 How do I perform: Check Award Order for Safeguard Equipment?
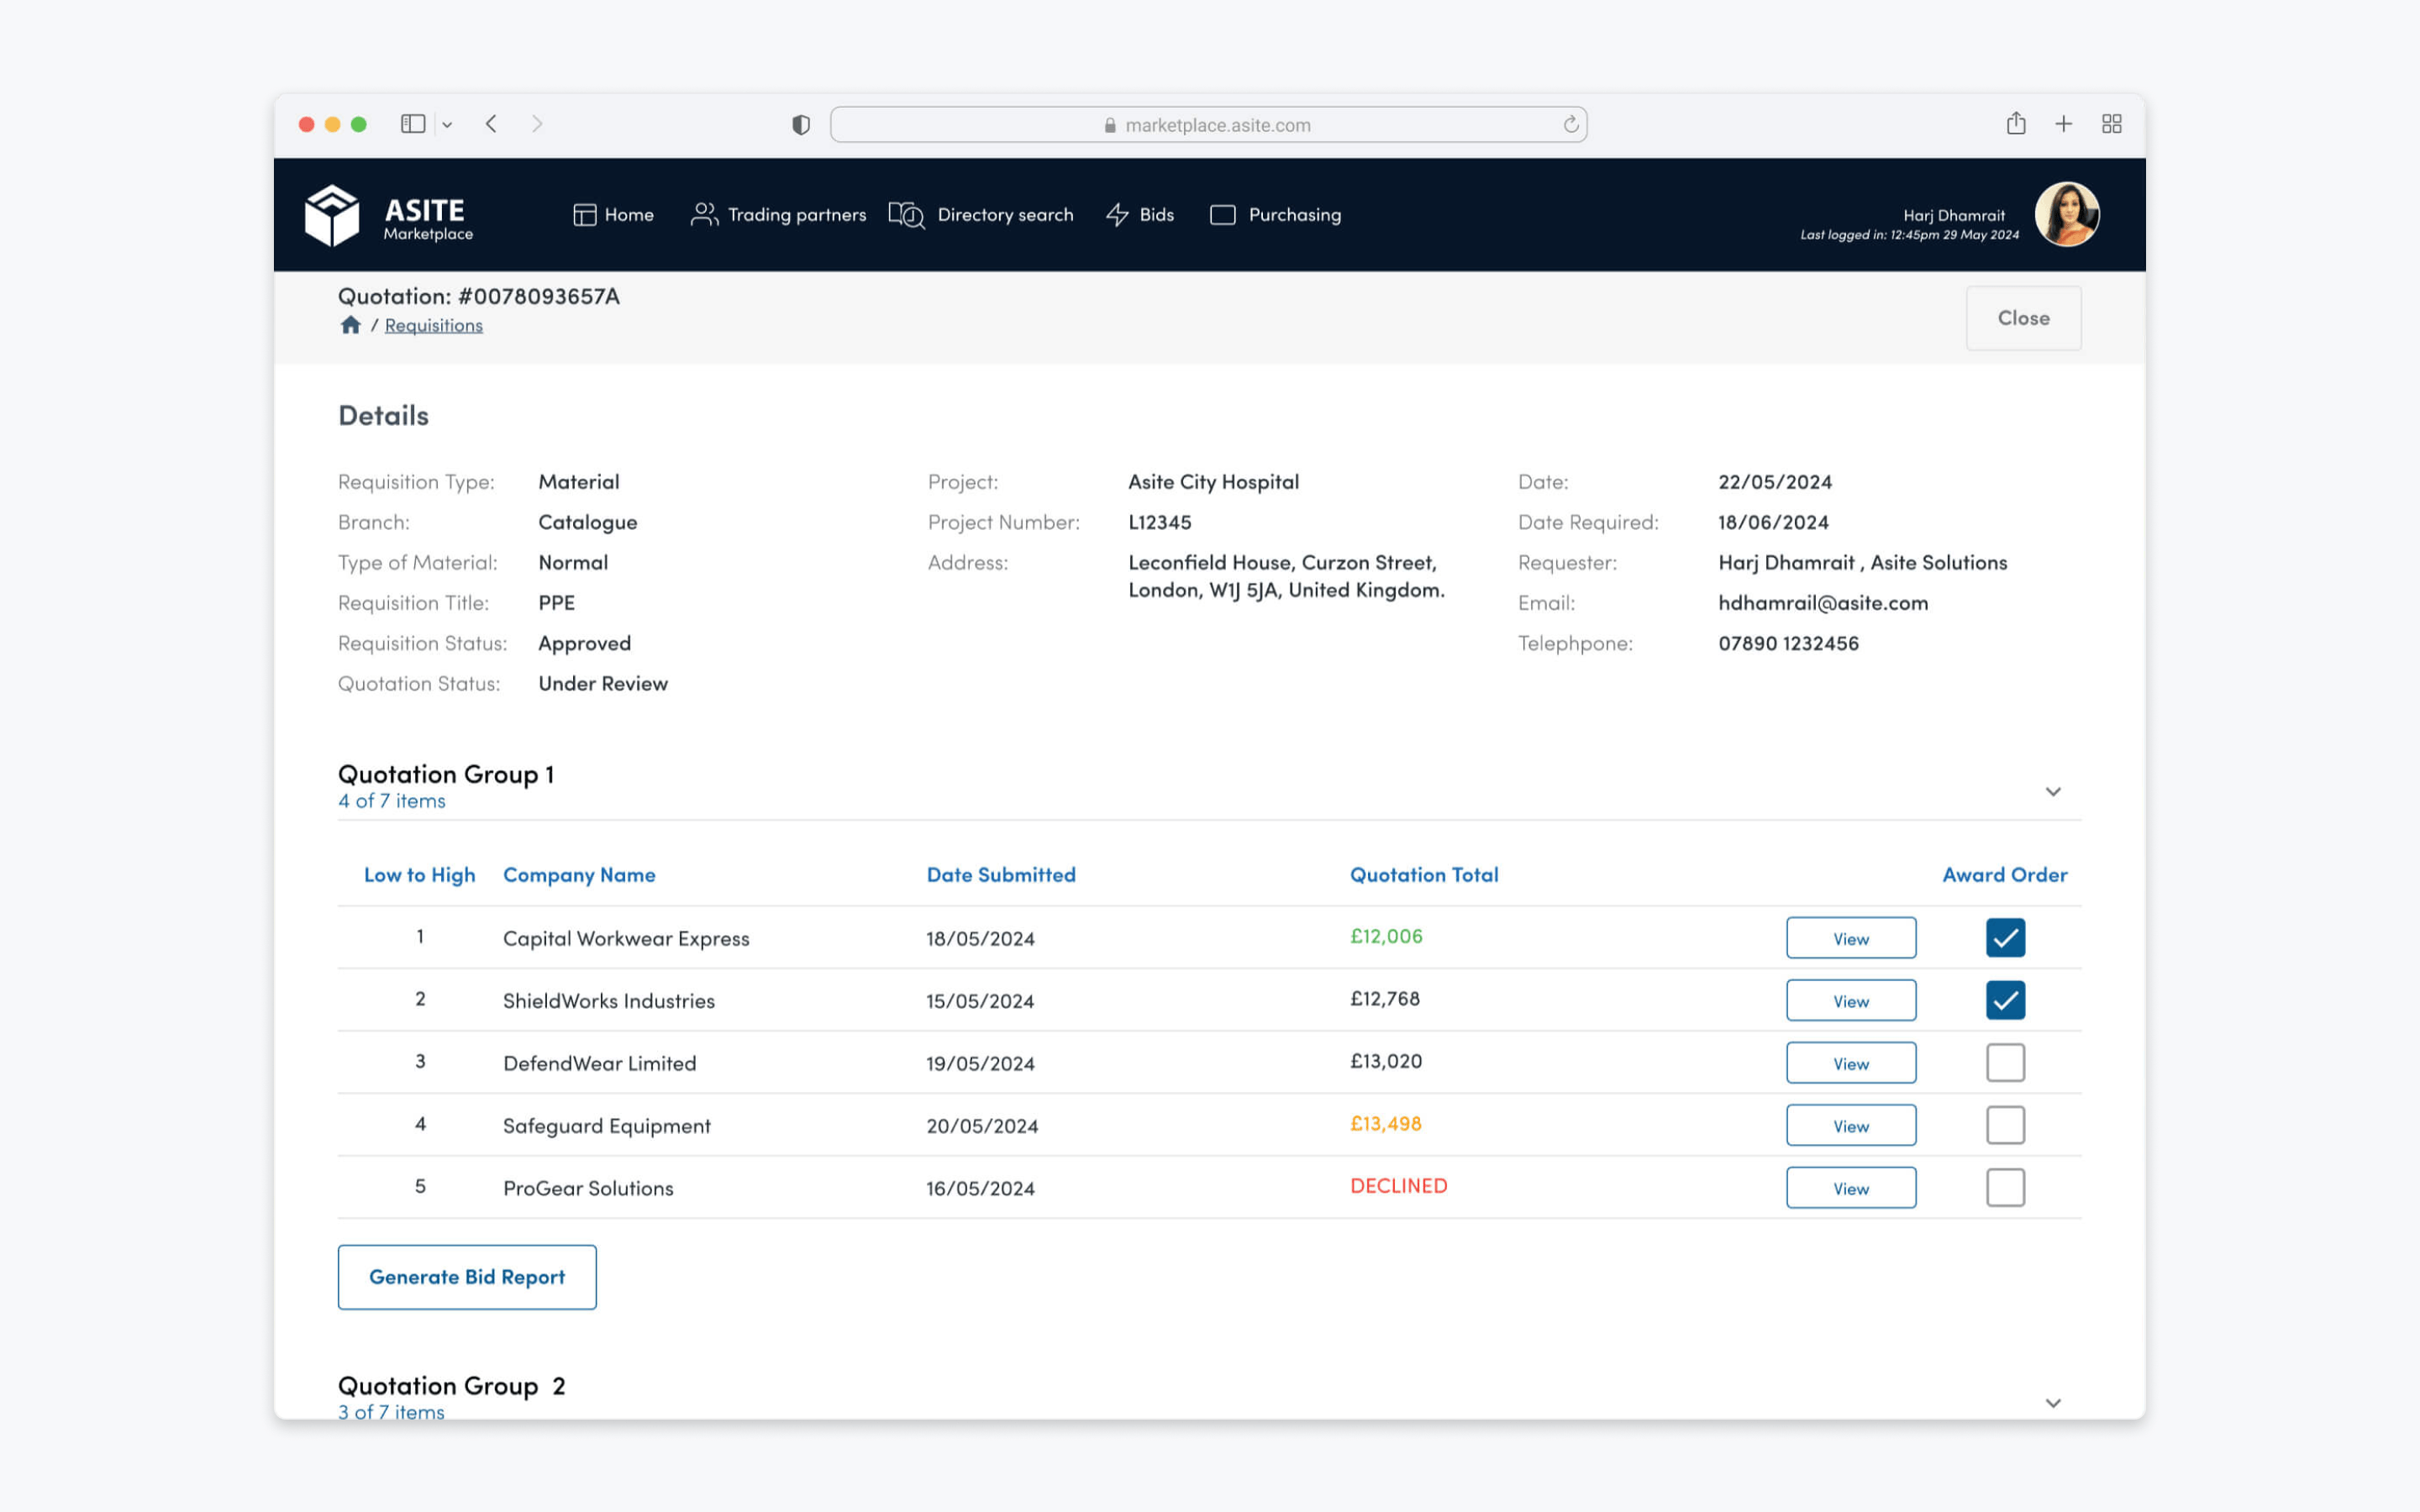pyautogui.click(x=2005, y=1125)
